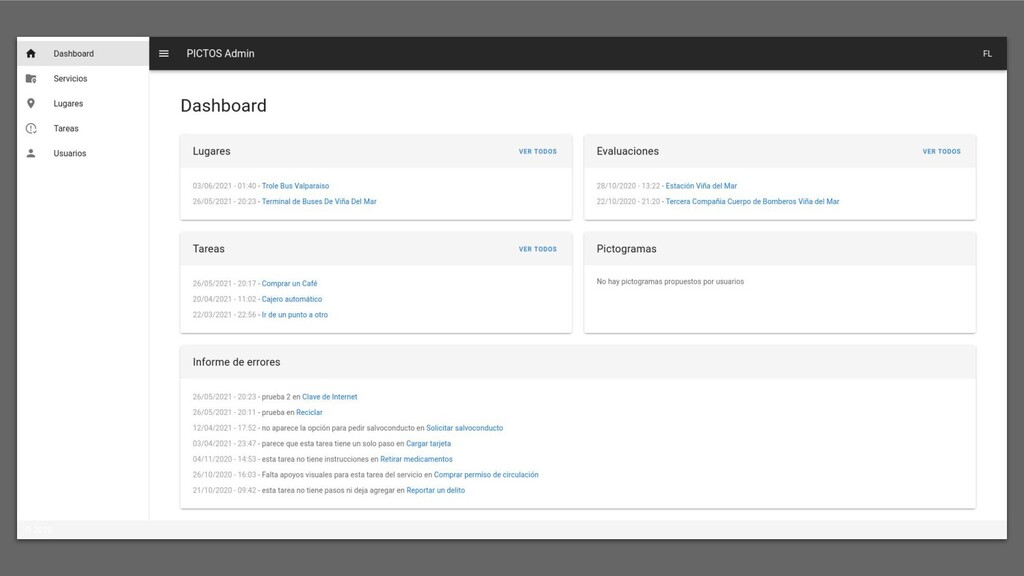This screenshot has width=1024, height=576.
Task: Click the Usuarios person icon
Action: 31,153
